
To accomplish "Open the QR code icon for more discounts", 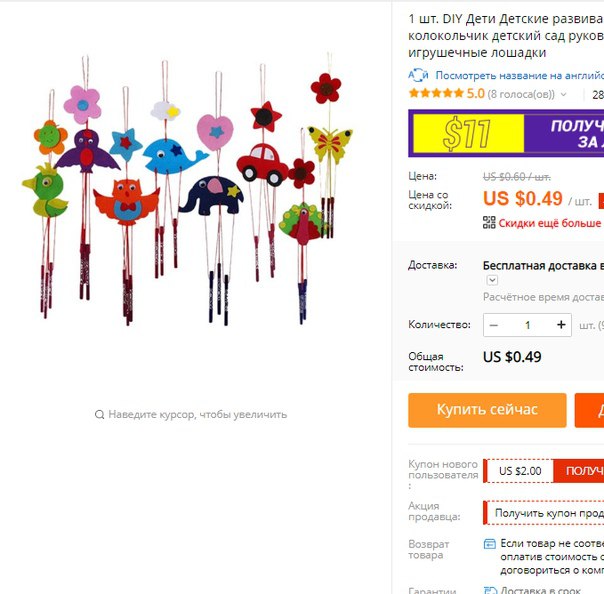I will coord(489,222).
